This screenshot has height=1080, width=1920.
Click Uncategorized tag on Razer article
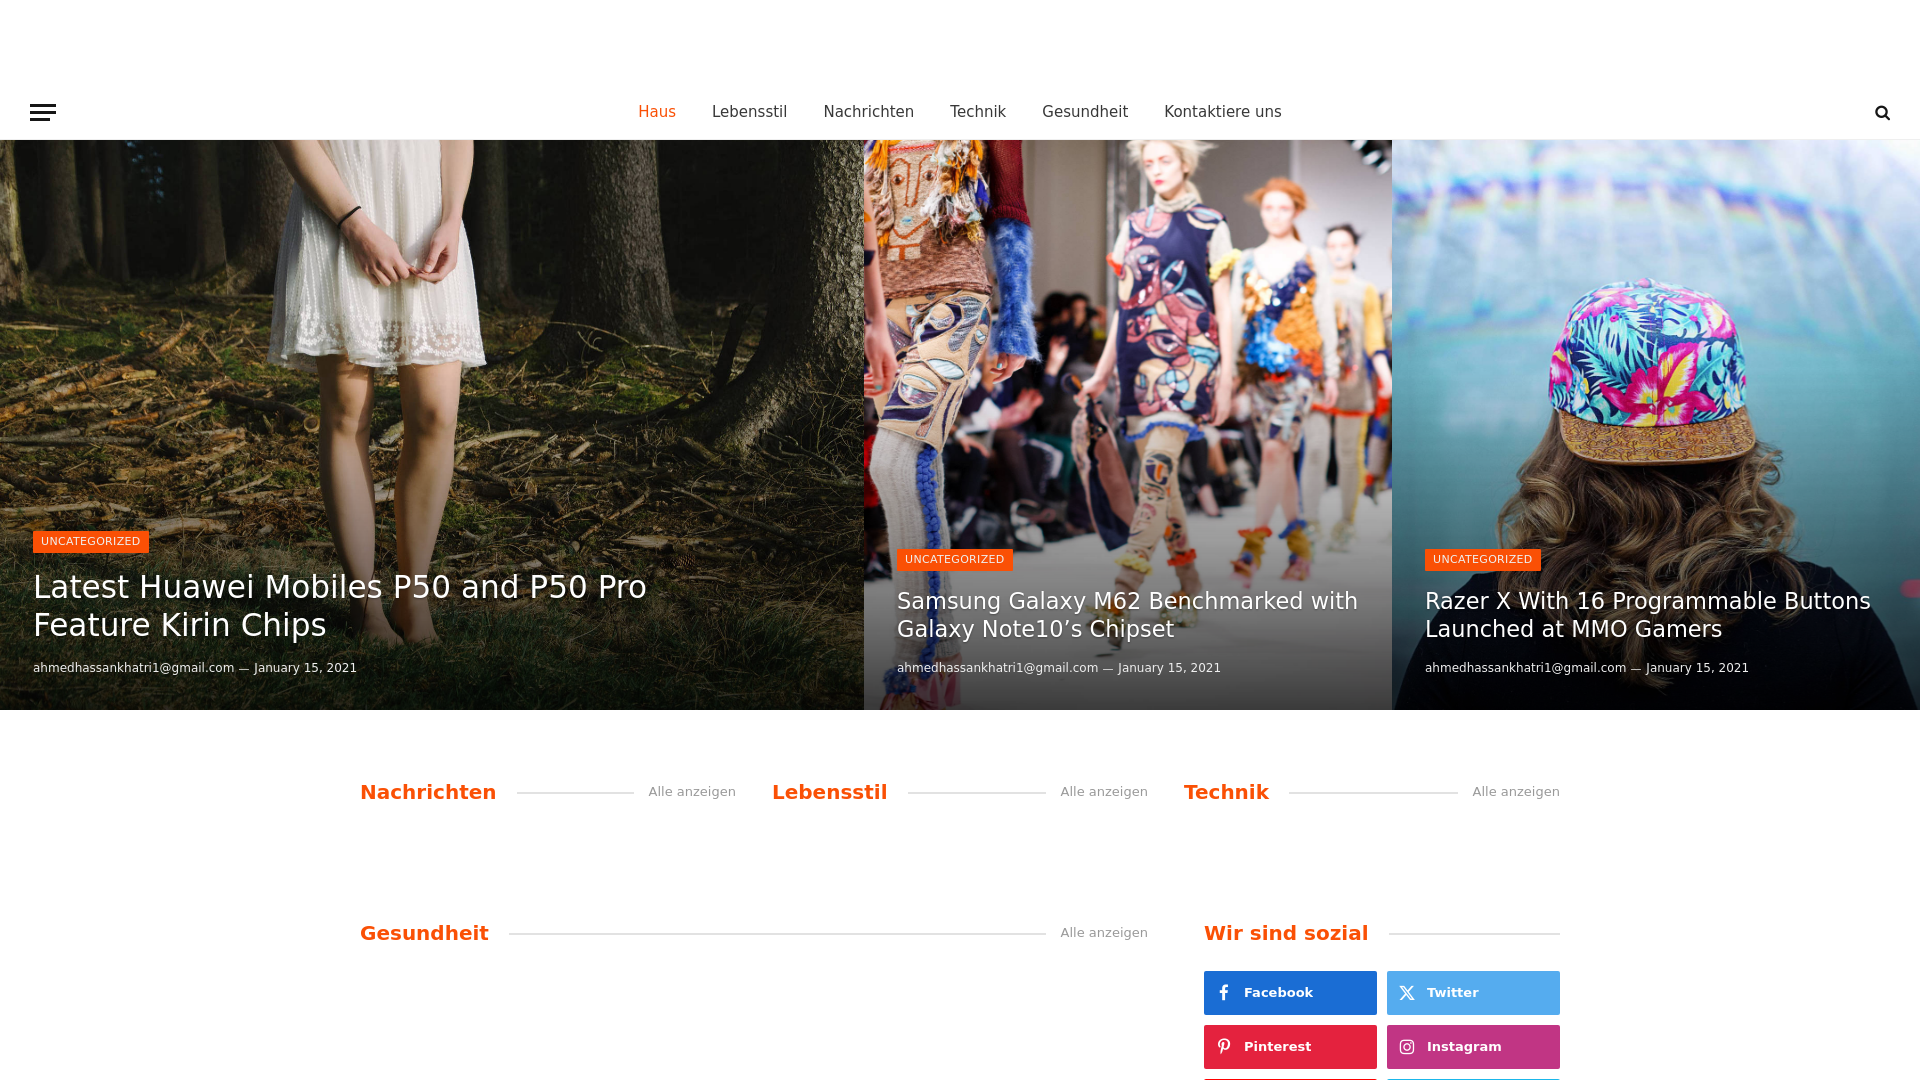click(x=1483, y=560)
